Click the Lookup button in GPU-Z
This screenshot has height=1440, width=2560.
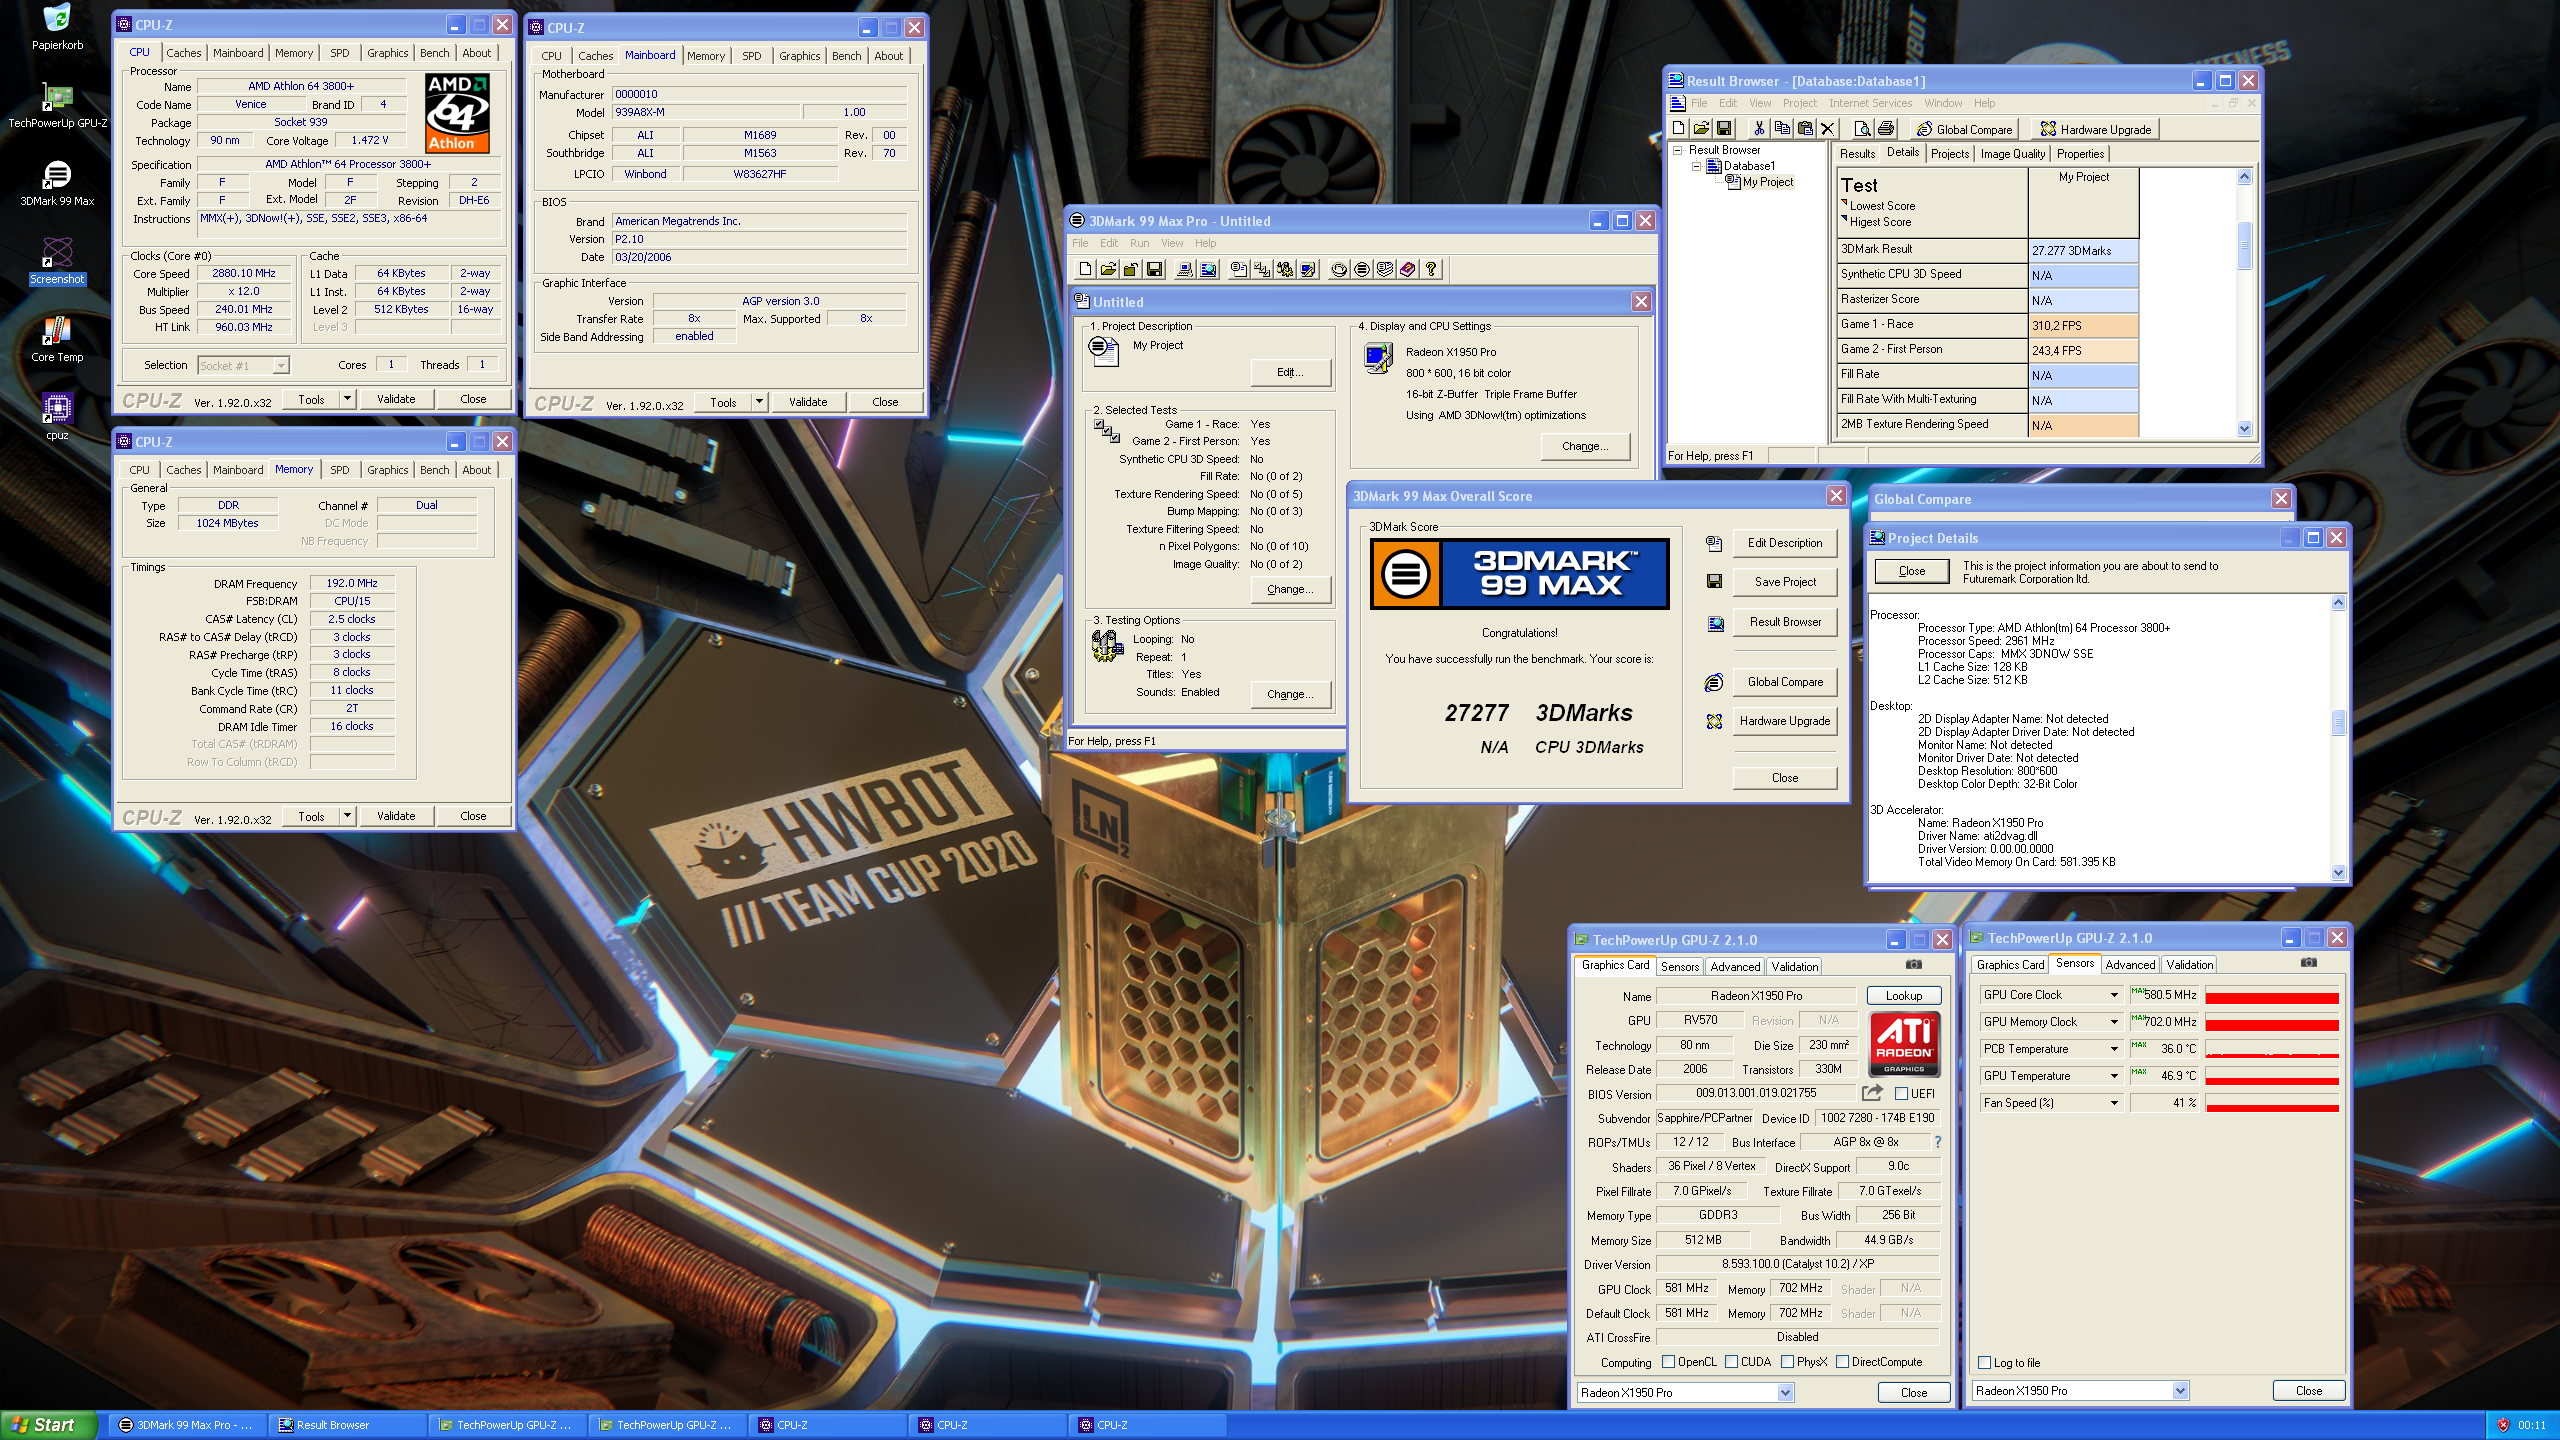pos(1904,996)
